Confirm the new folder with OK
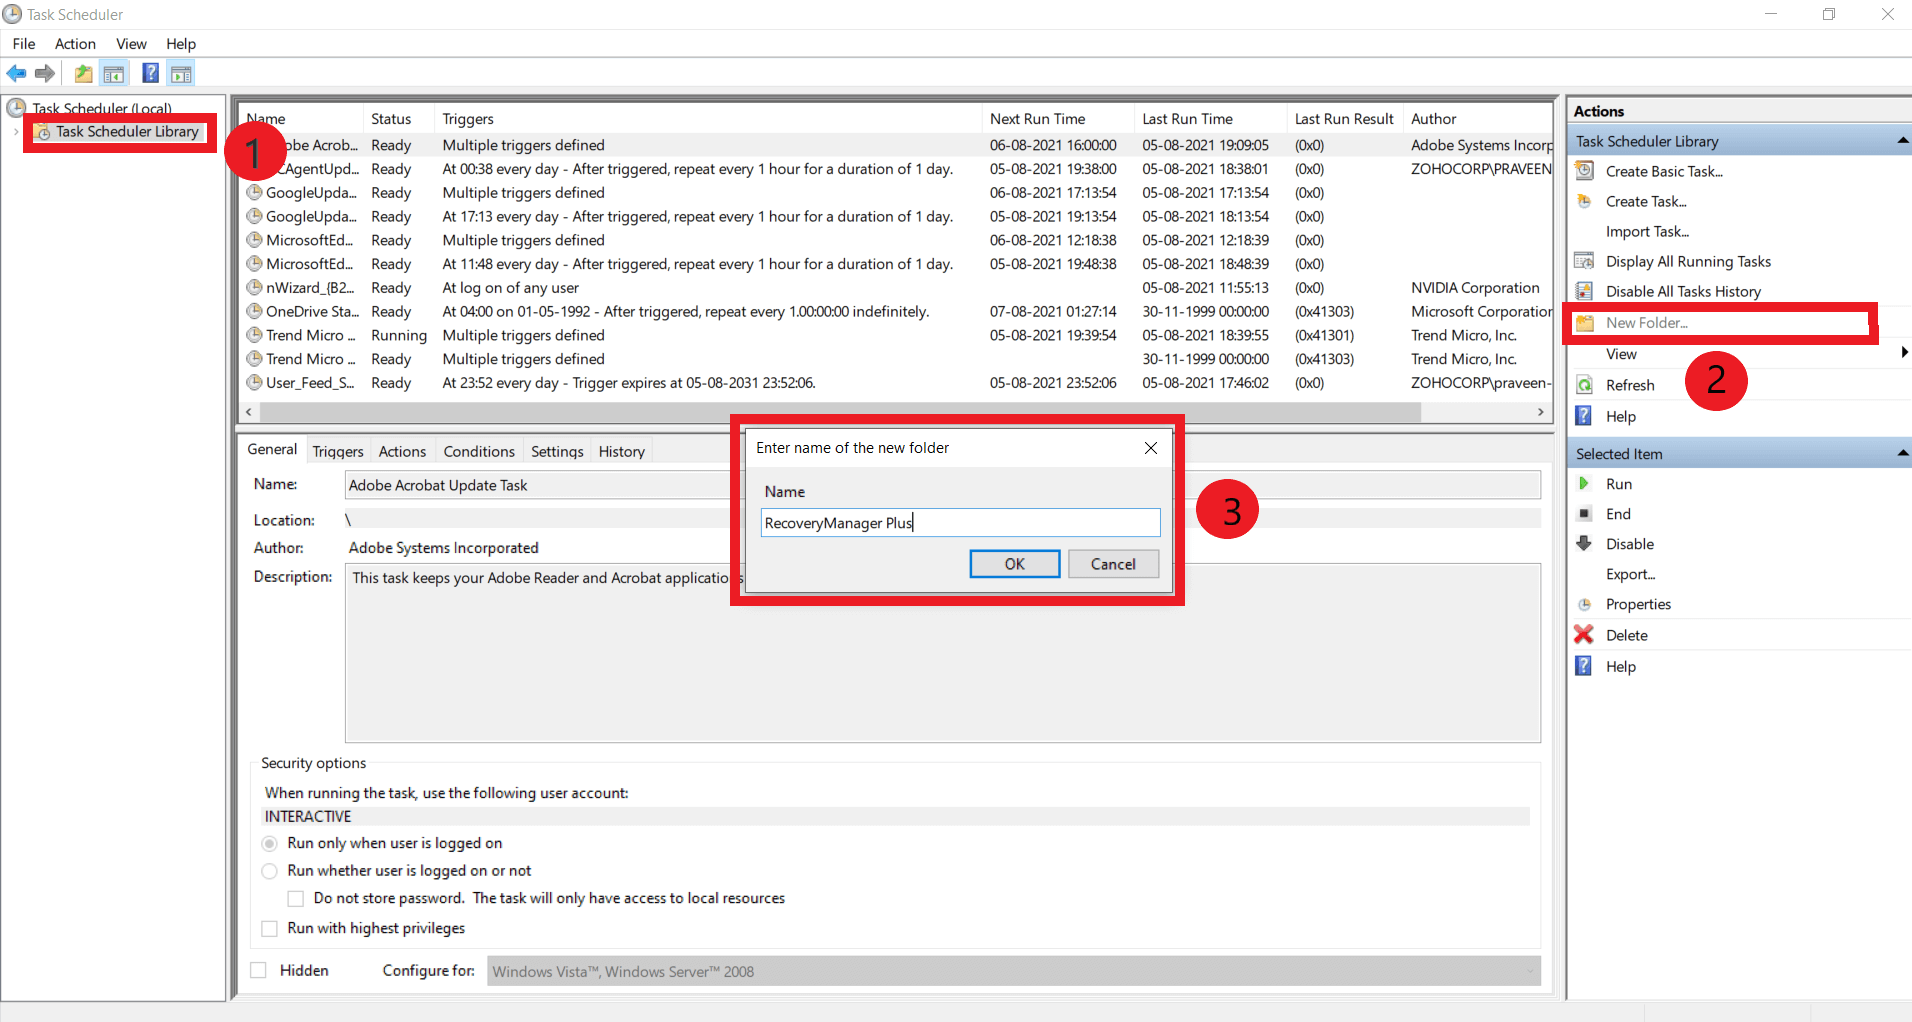The image size is (1912, 1022). [1013, 563]
